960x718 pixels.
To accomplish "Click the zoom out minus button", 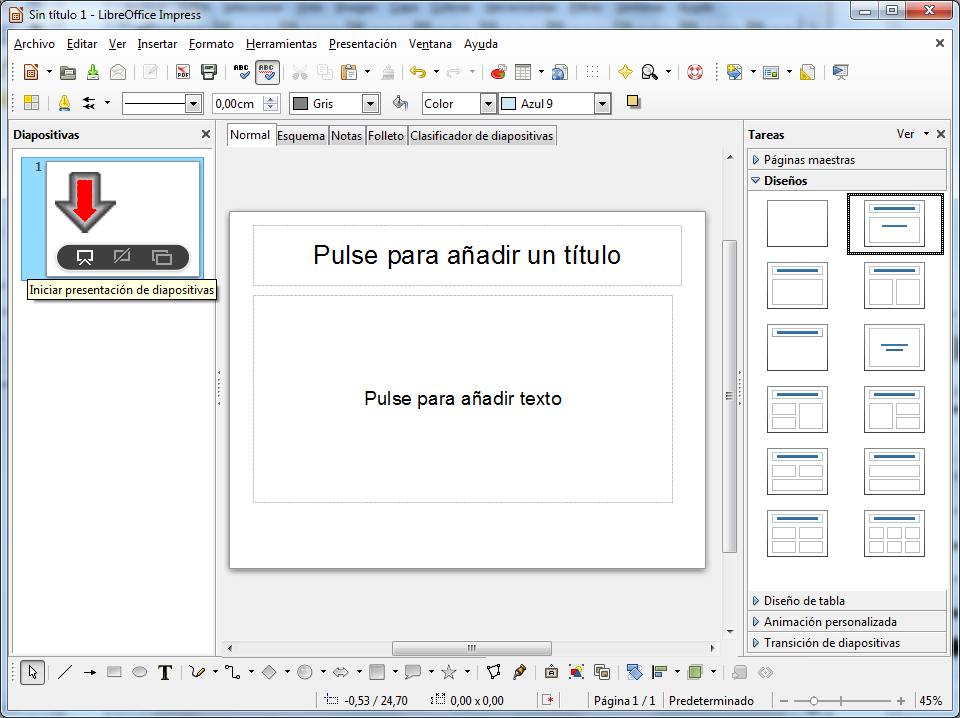I will point(783,701).
